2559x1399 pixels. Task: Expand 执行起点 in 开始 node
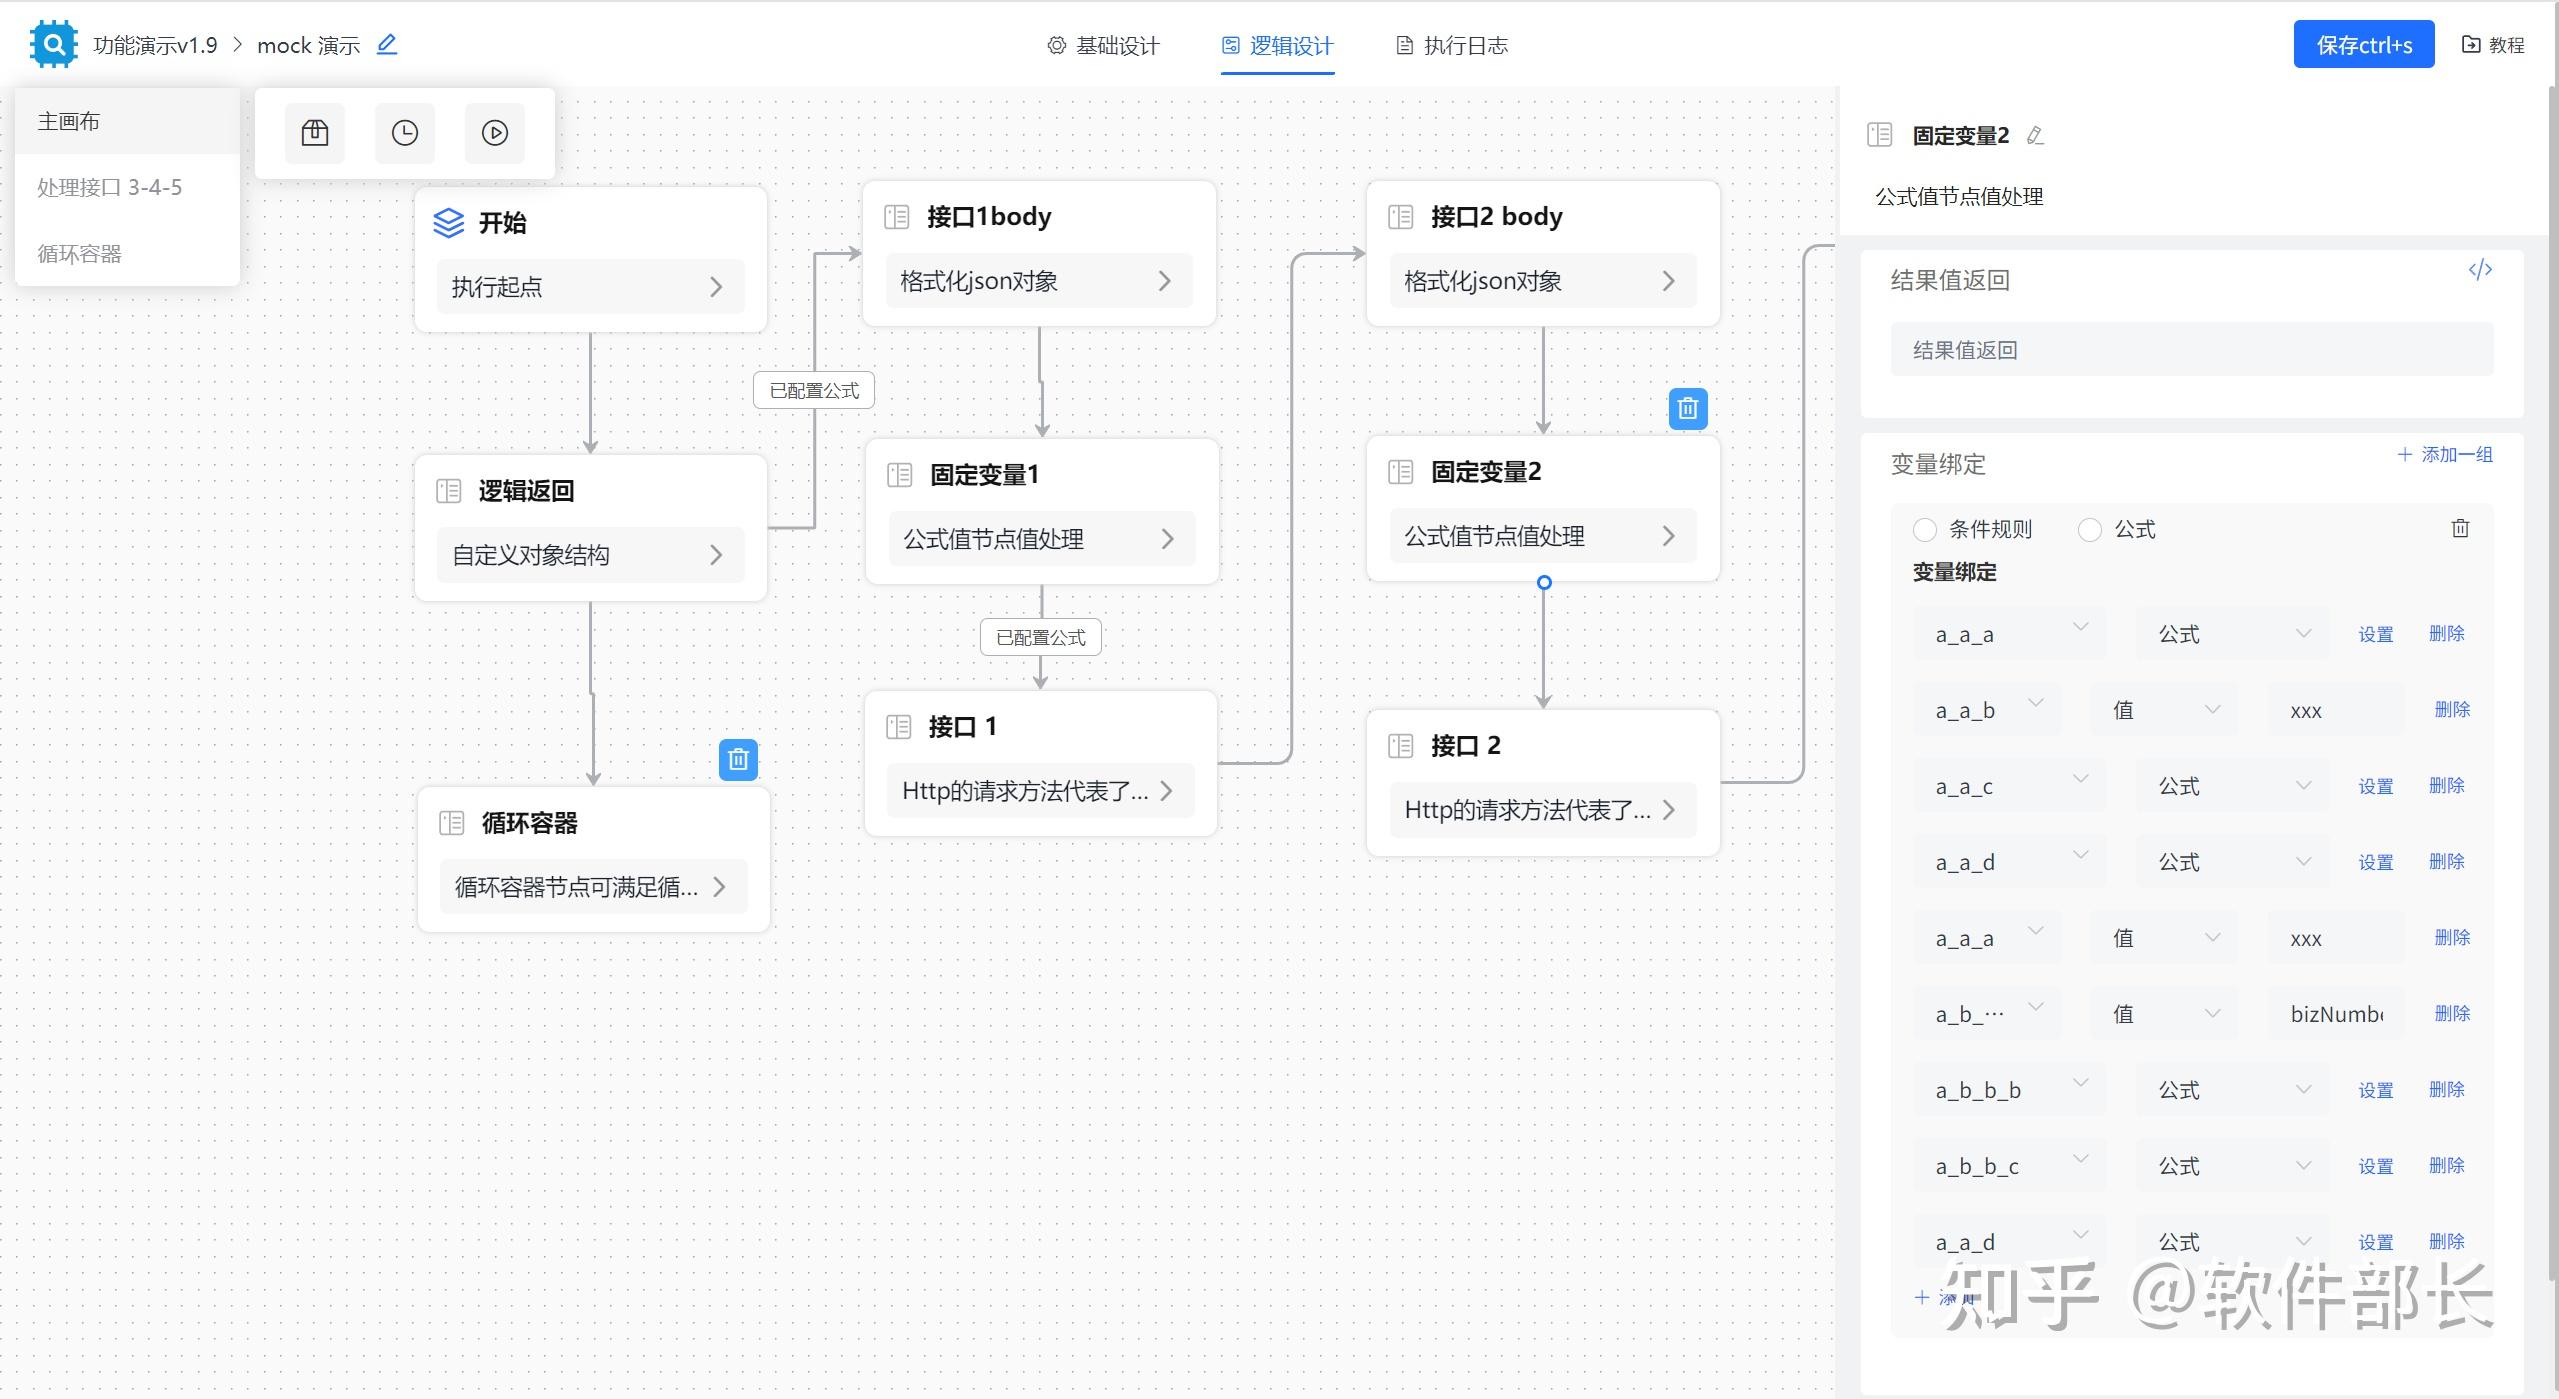(590, 287)
